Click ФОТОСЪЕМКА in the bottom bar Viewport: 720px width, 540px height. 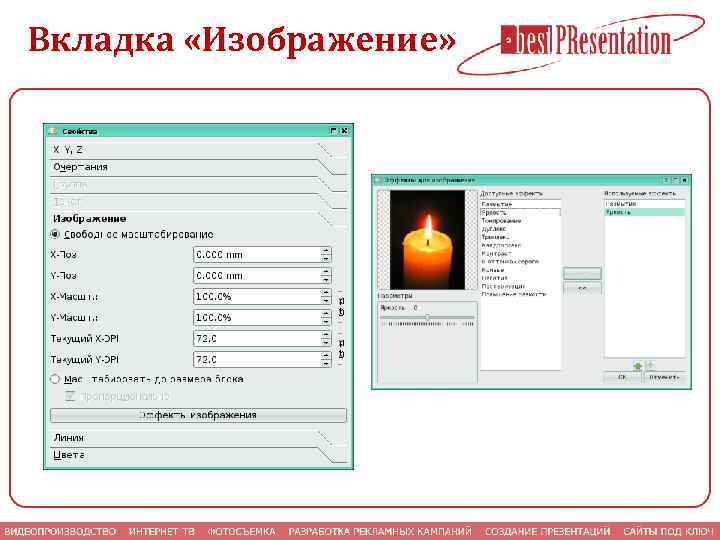click(242, 531)
